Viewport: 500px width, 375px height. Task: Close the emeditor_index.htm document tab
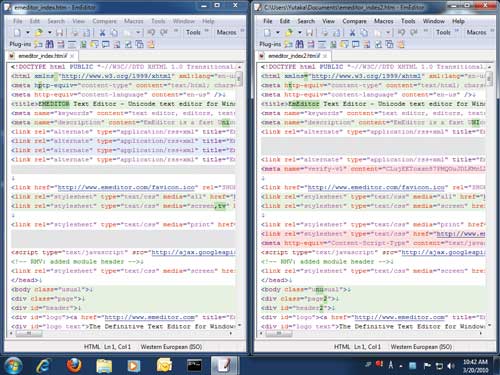[x=72, y=56]
